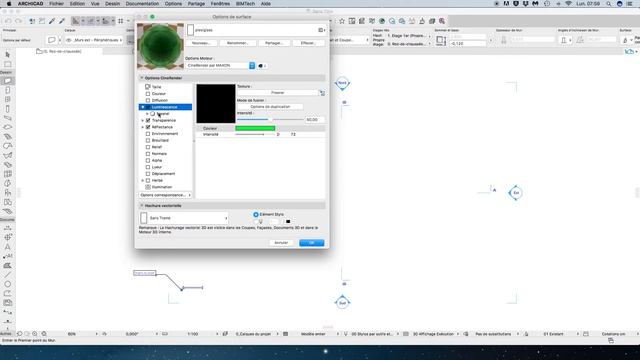640x360 pixels.
Task: Enable the Relief channel checkbox
Action: pyautogui.click(x=148, y=147)
